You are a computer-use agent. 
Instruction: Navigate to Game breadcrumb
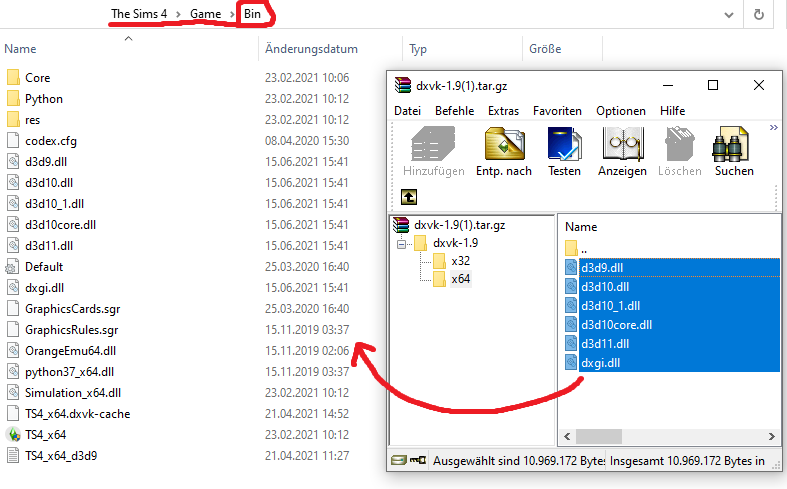205,14
